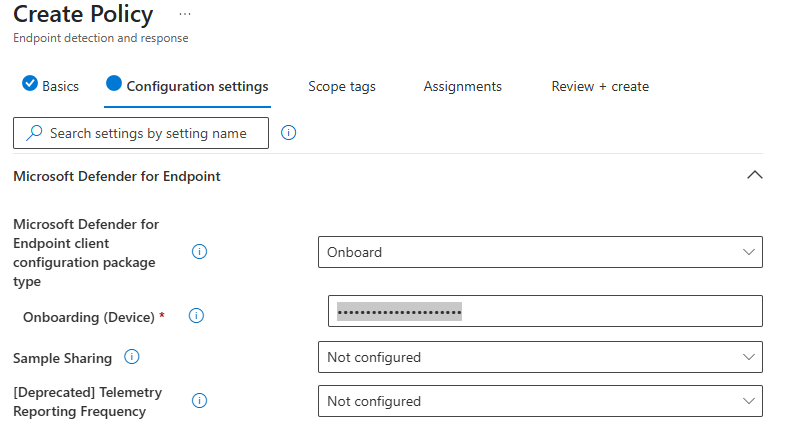Click the Sample Sharing info icon
795x440 pixels.
[132, 357]
